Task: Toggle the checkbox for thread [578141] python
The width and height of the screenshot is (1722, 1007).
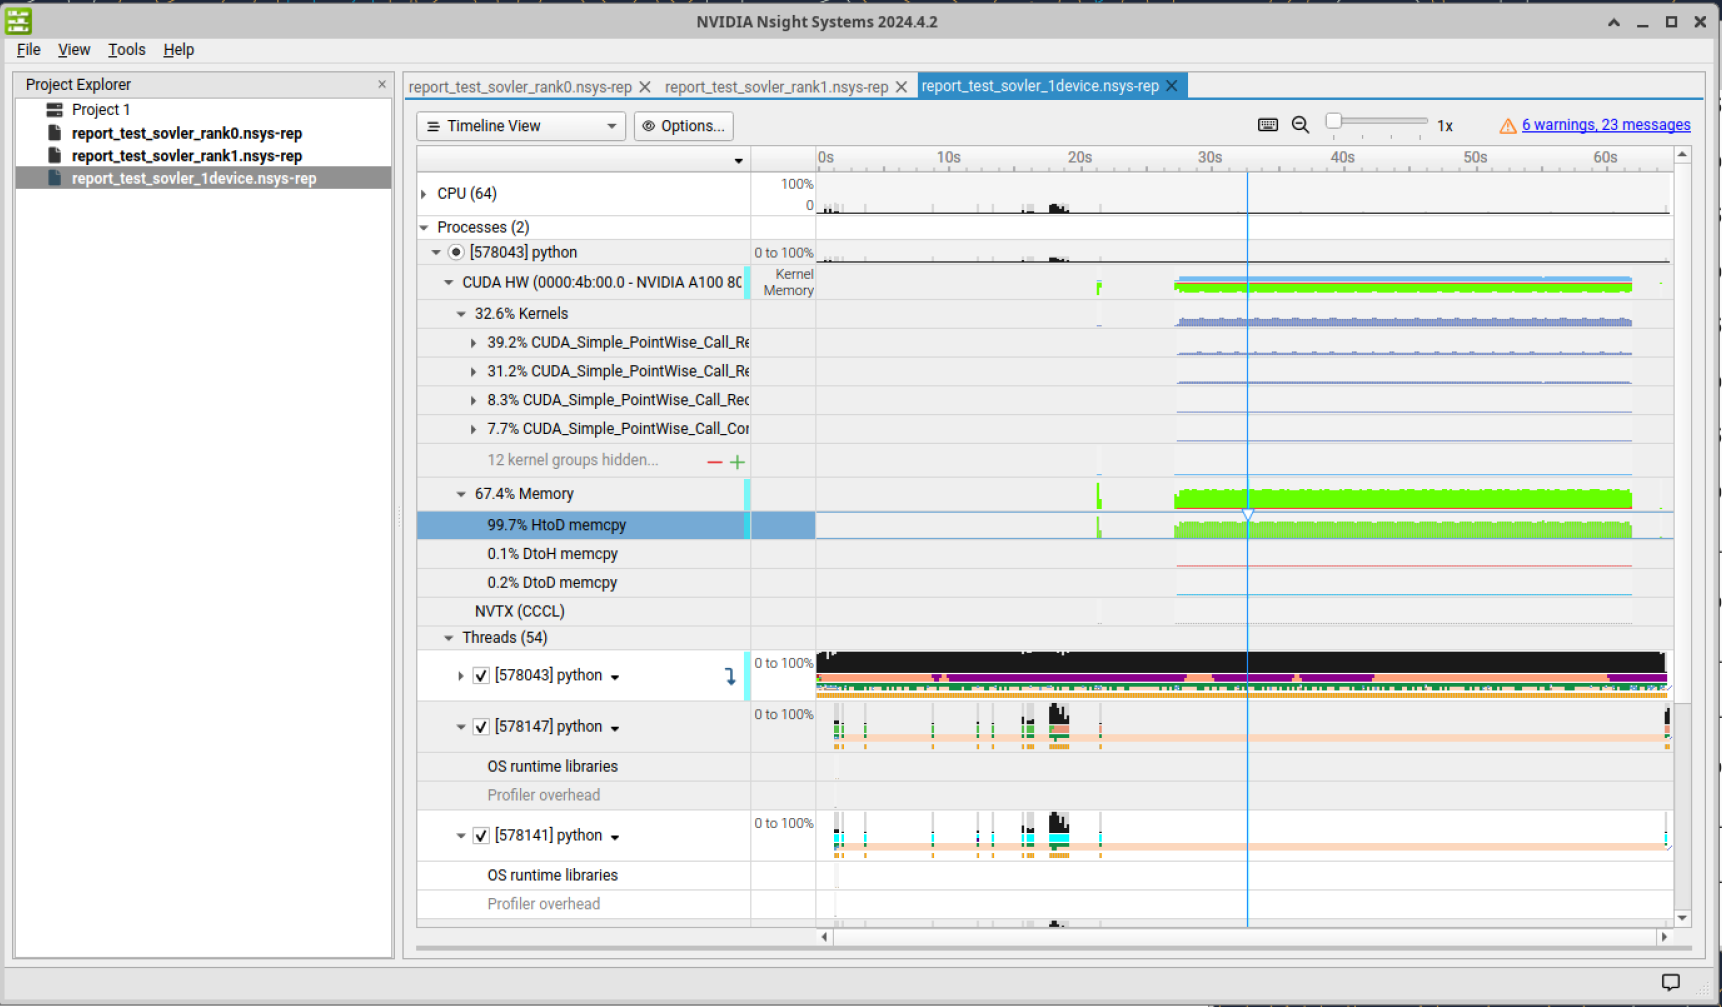Action: pyautogui.click(x=481, y=835)
